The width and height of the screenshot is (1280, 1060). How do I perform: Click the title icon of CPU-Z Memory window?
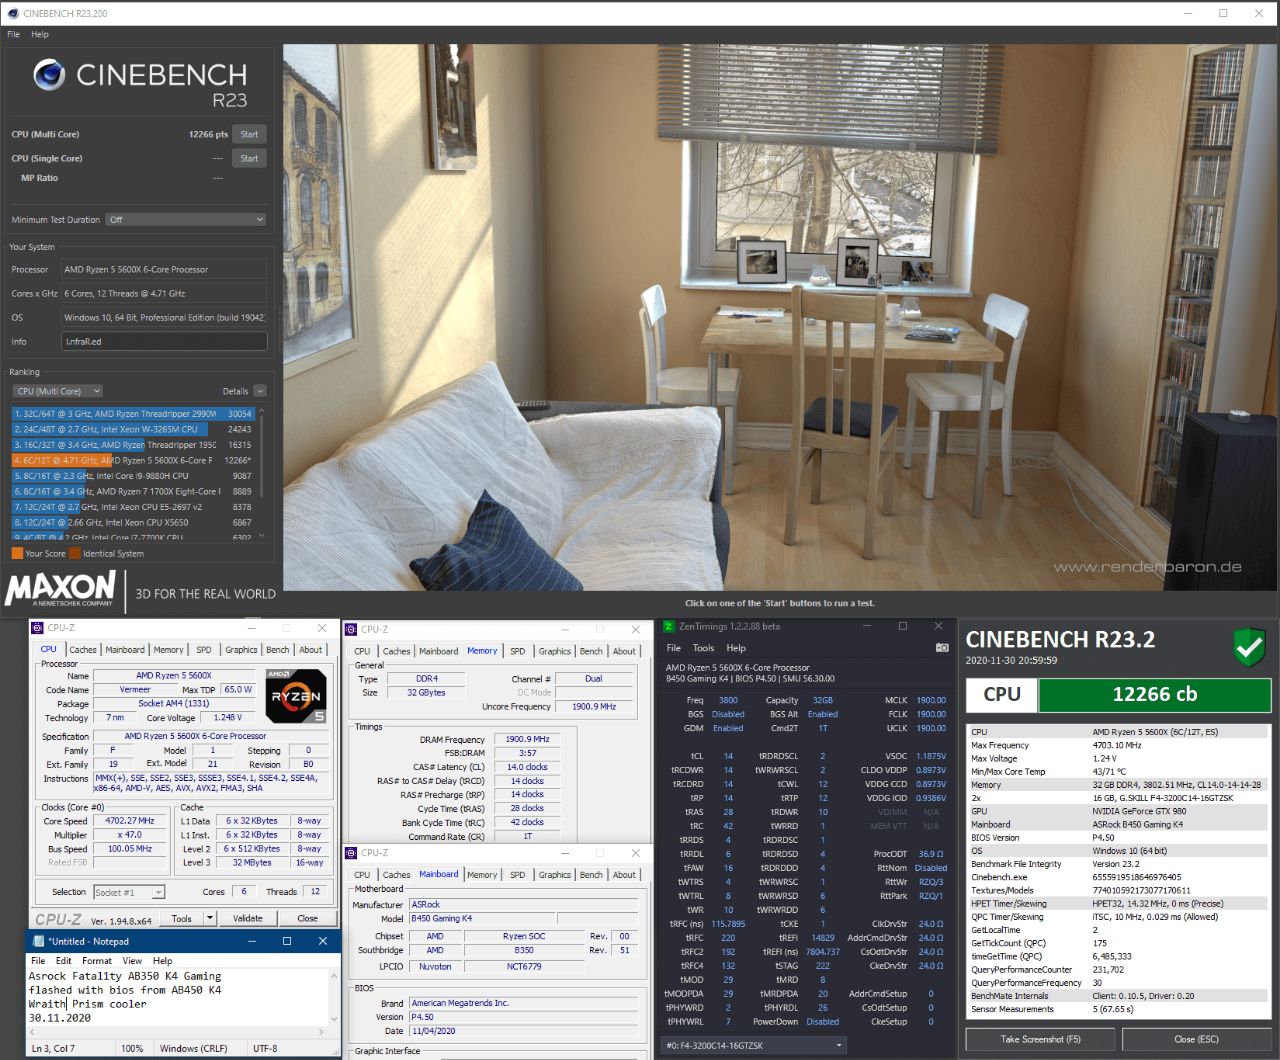352,629
